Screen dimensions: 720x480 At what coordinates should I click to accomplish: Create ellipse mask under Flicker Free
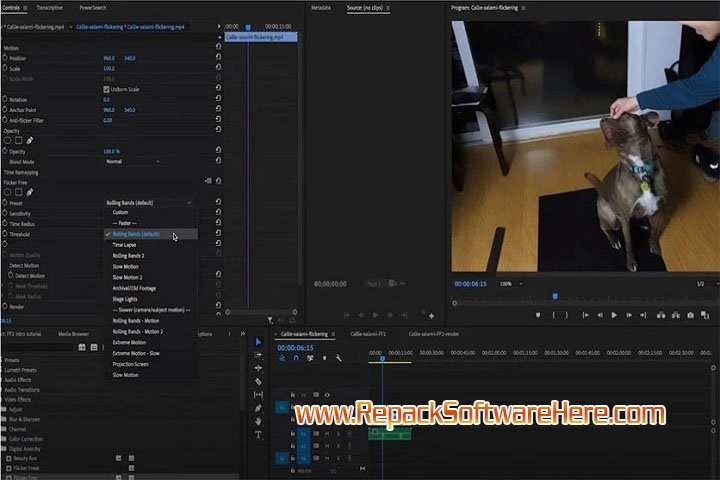coord(7,192)
